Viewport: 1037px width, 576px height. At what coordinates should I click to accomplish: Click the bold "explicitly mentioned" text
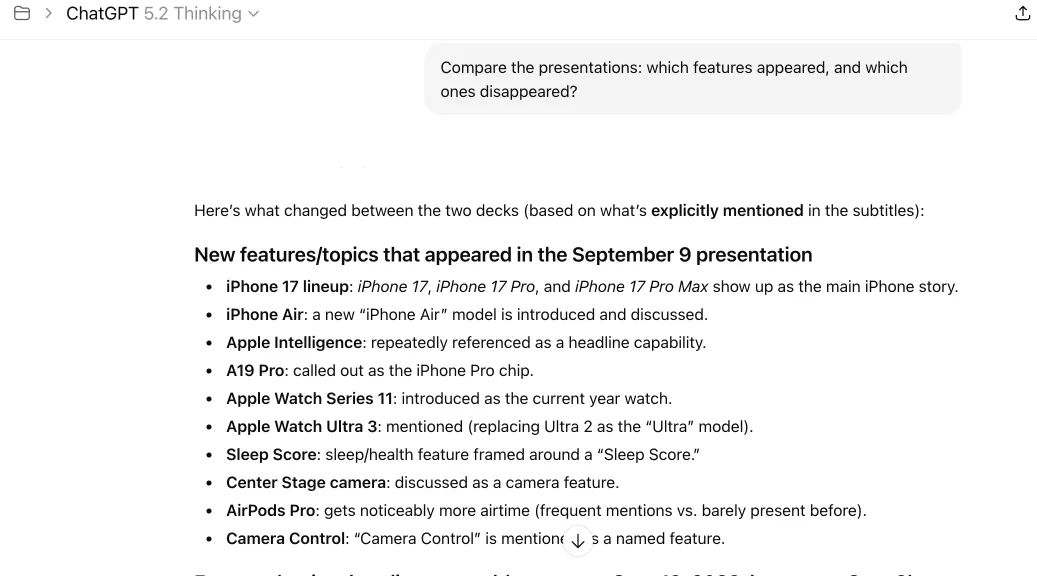tap(727, 211)
